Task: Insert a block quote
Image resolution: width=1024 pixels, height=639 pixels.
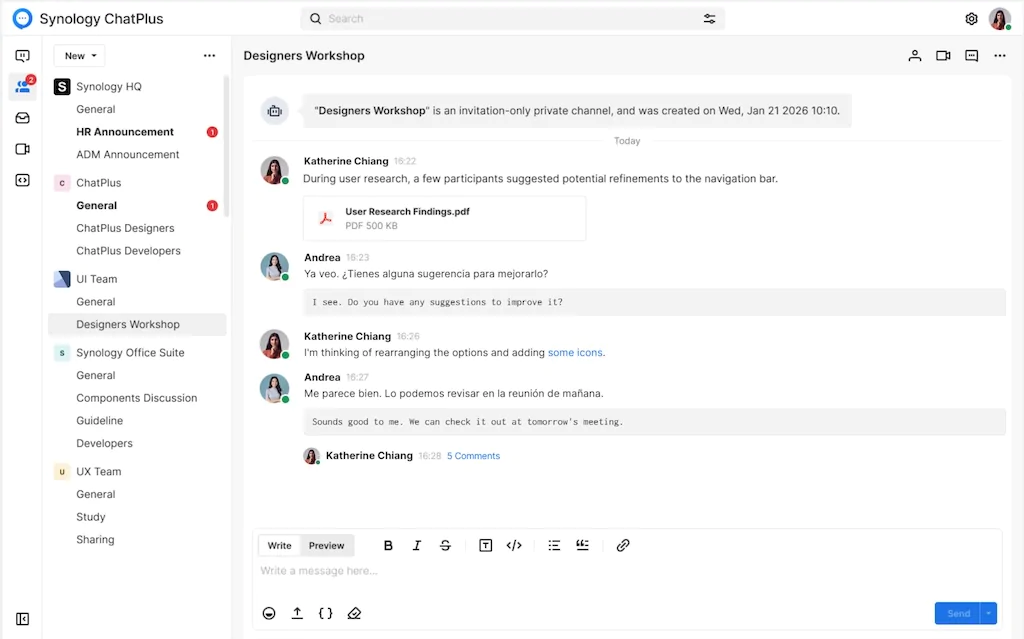Action: 583,546
